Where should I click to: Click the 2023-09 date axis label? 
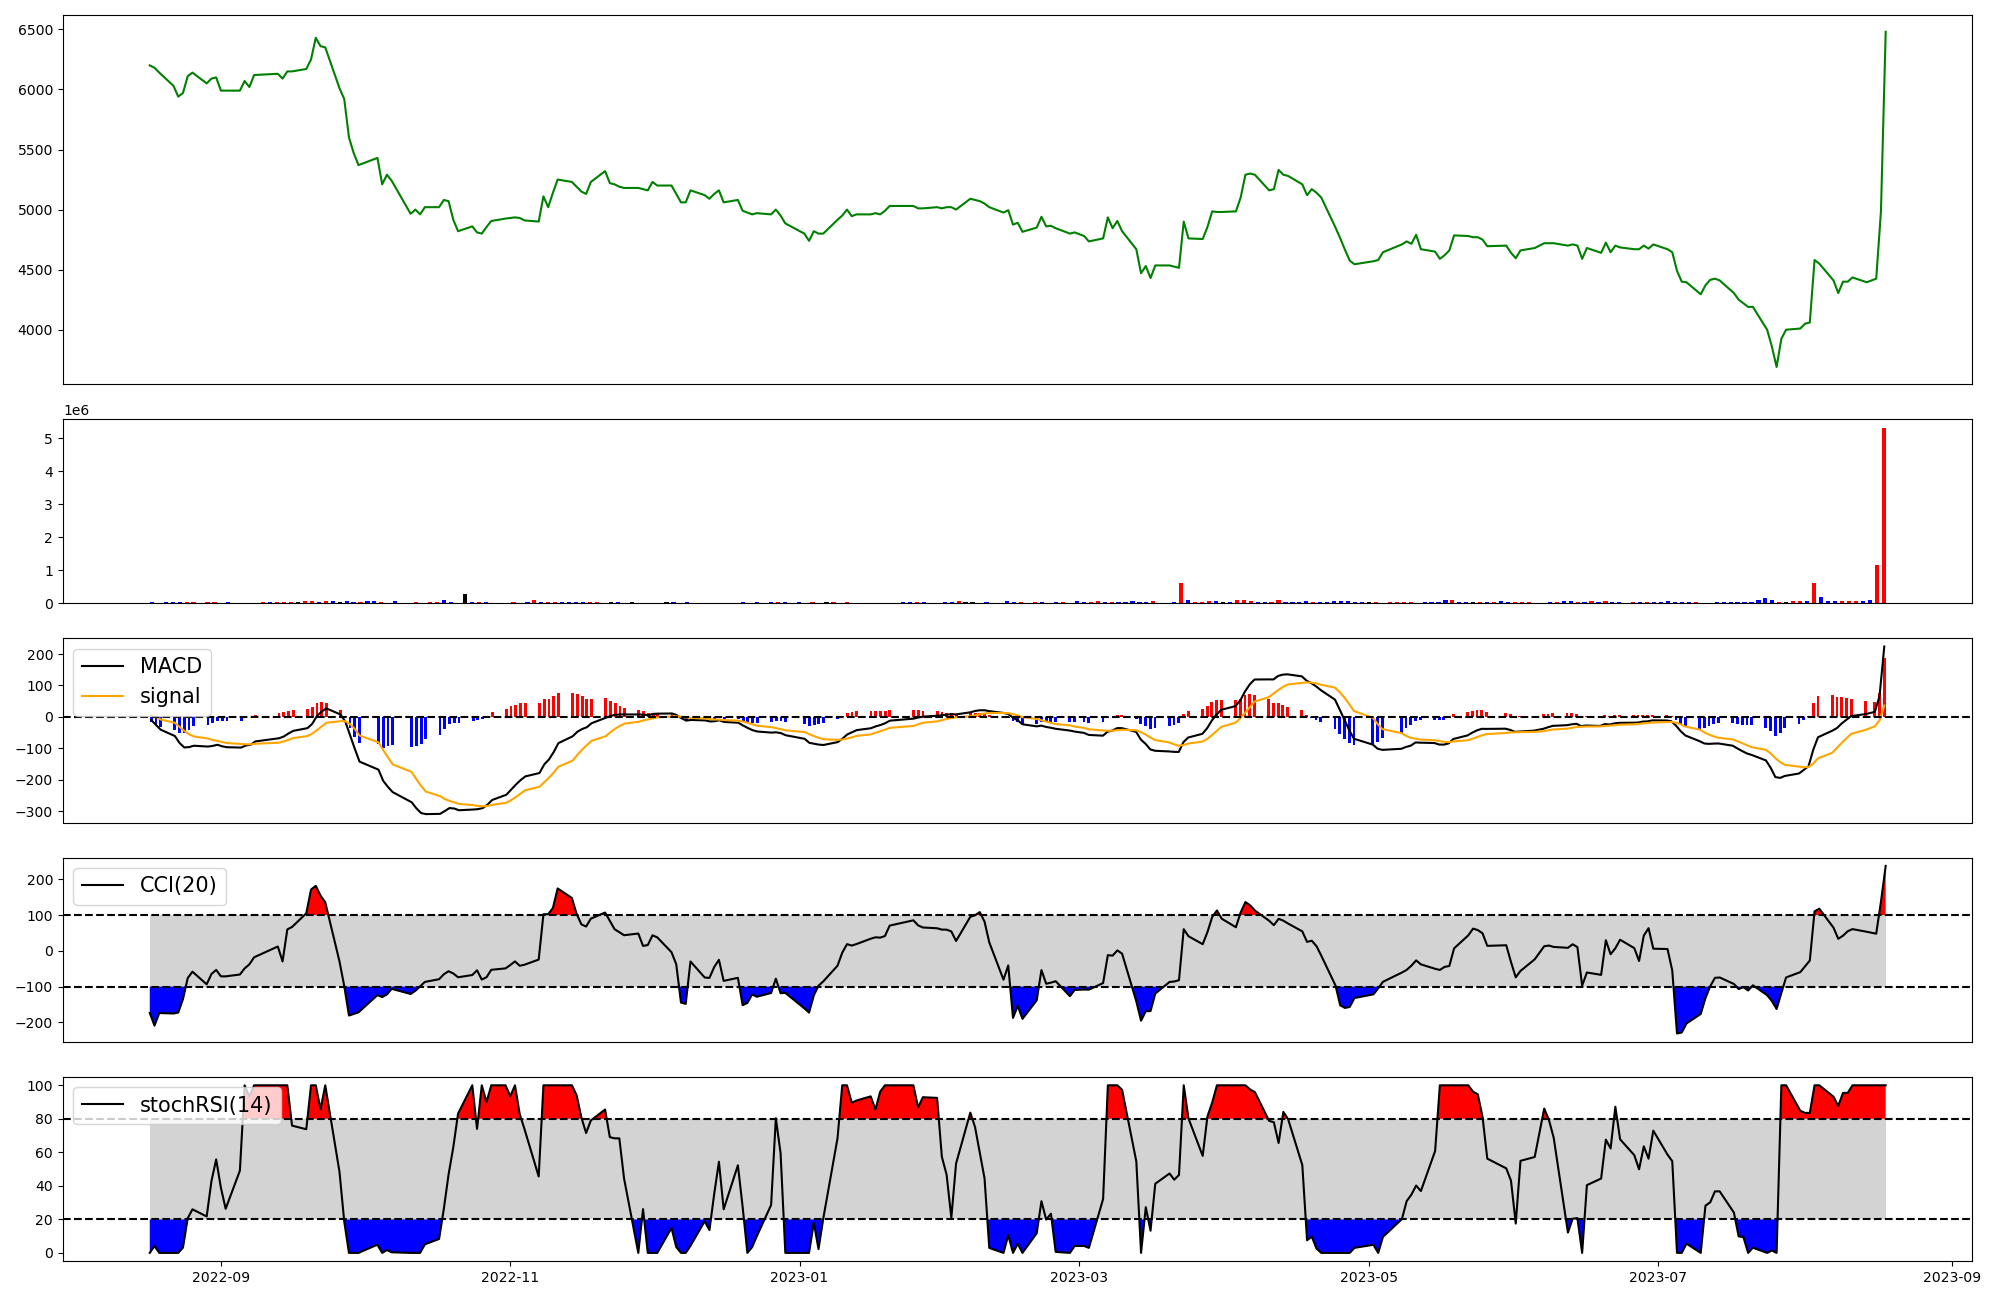1952,1277
